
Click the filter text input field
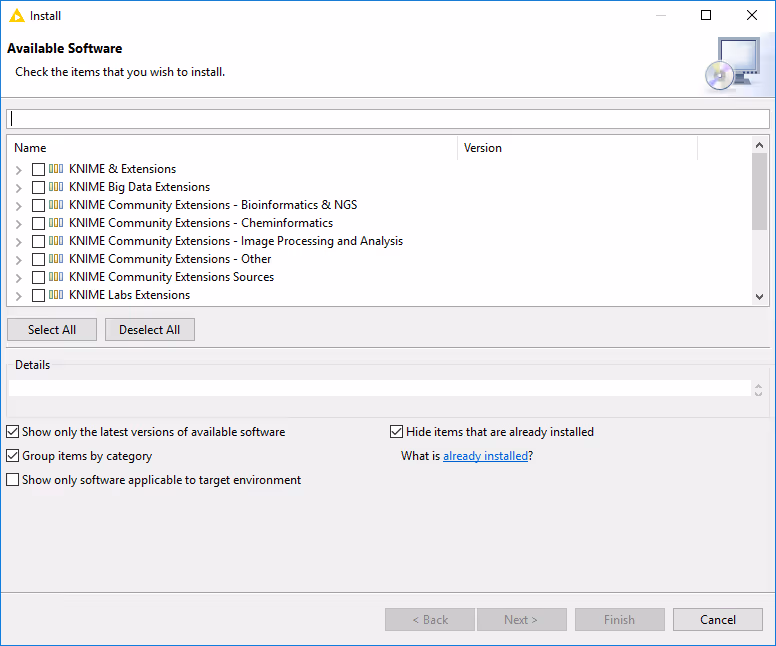(x=388, y=119)
